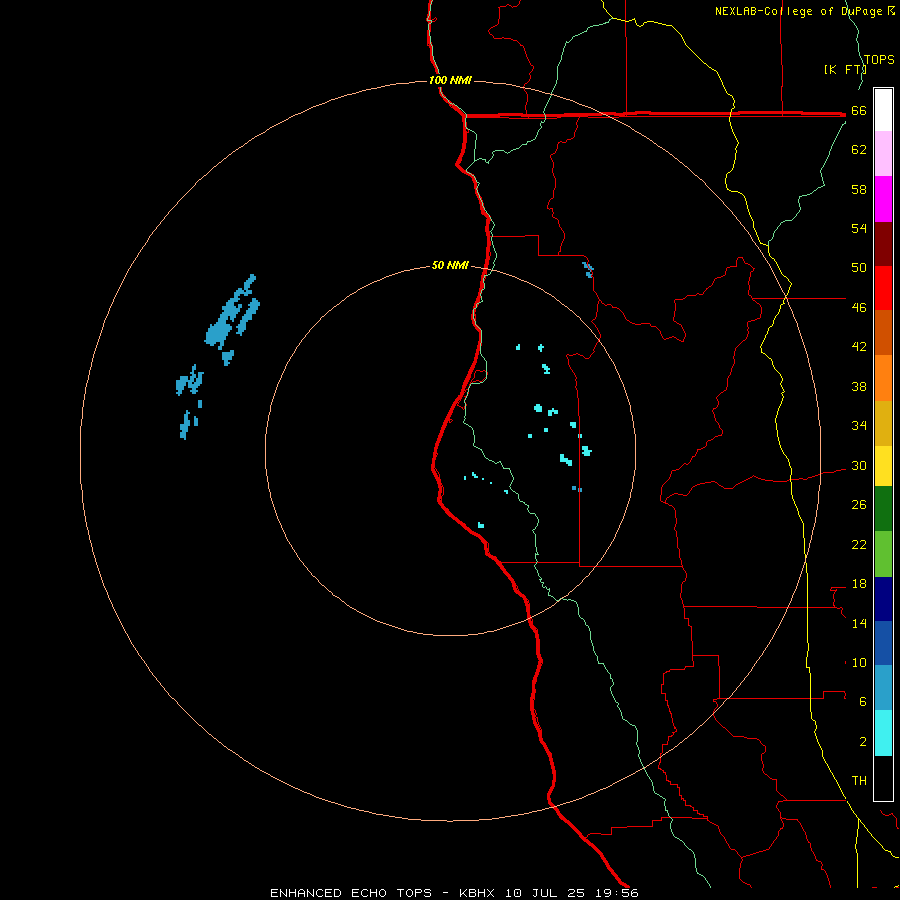The width and height of the screenshot is (900, 900).
Task: Click the legend label "TH"
Action: pyautogui.click(x=859, y=781)
